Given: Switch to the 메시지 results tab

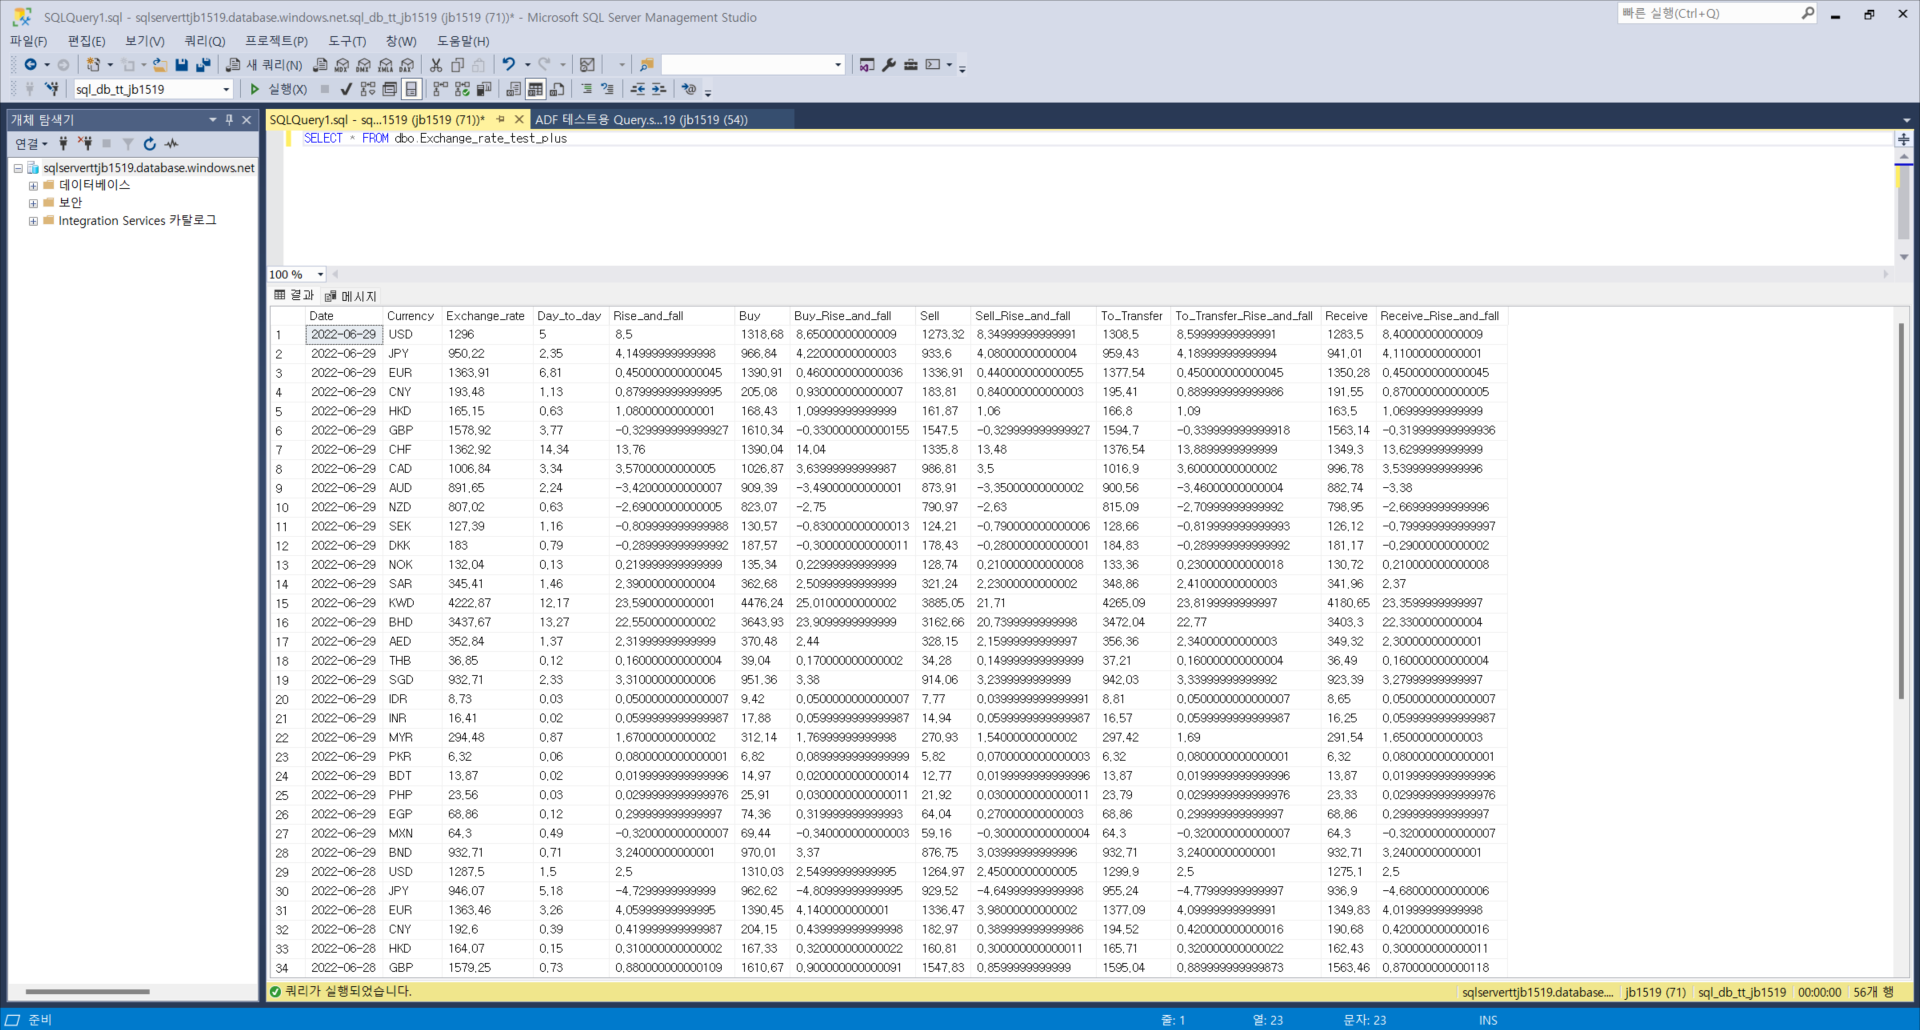Looking at the screenshot, I should pyautogui.click(x=351, y=296).
